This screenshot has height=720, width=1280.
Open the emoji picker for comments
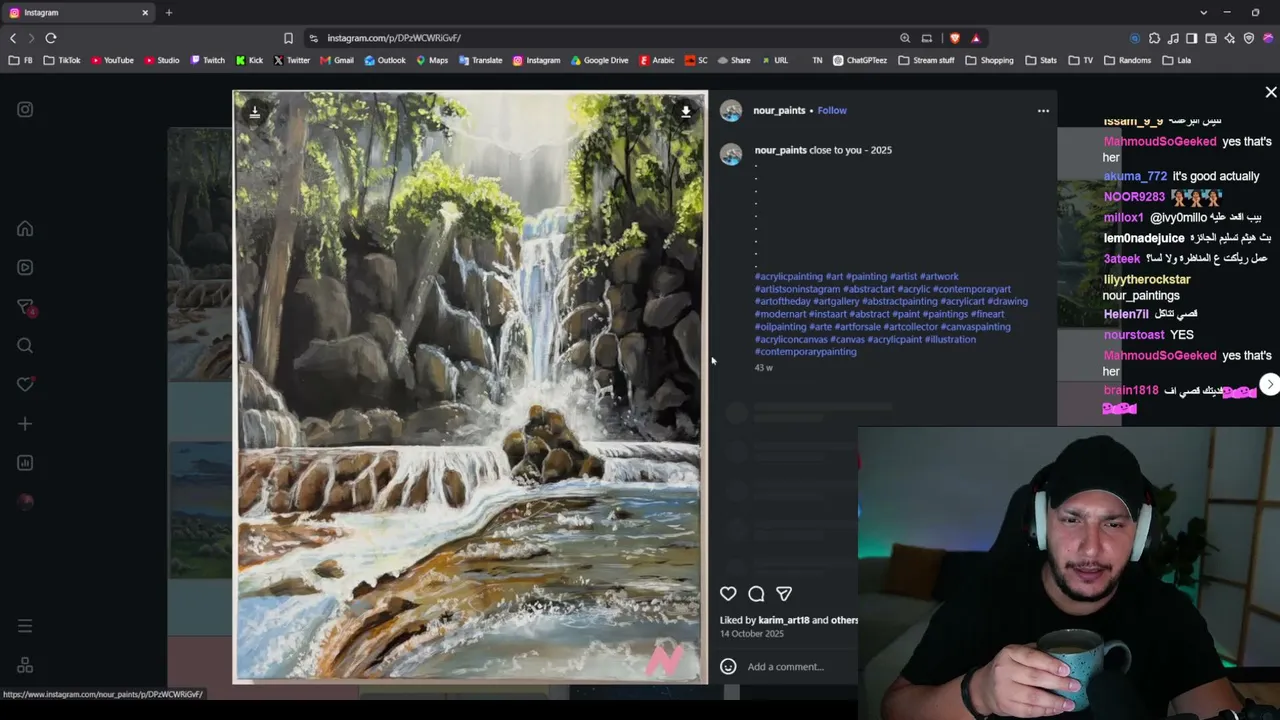click(728, 667)
